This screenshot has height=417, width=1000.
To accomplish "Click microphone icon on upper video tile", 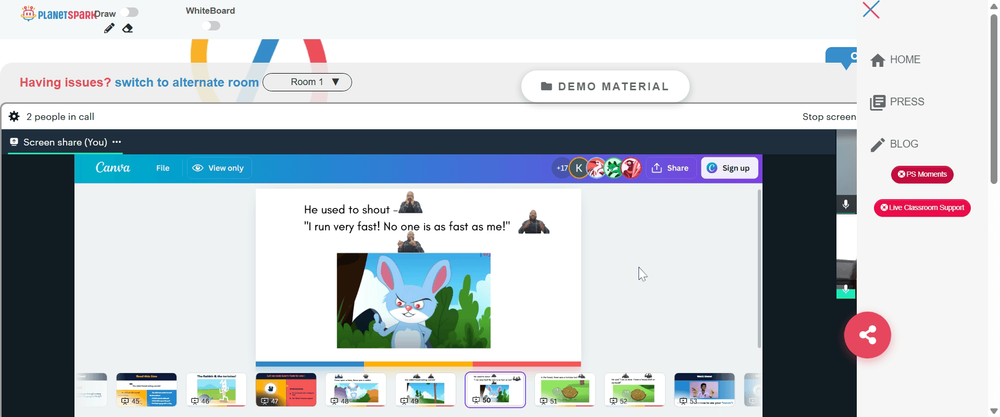I will click(846, 205).
